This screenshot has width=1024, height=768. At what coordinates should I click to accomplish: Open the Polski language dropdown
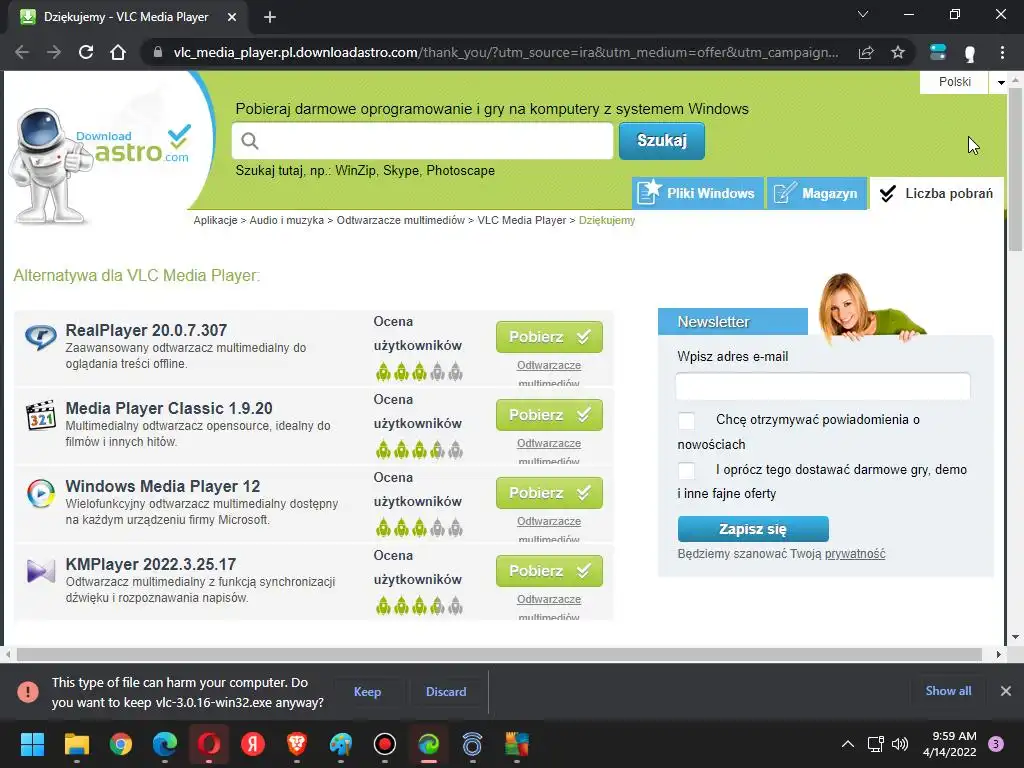tap(963, 82)
